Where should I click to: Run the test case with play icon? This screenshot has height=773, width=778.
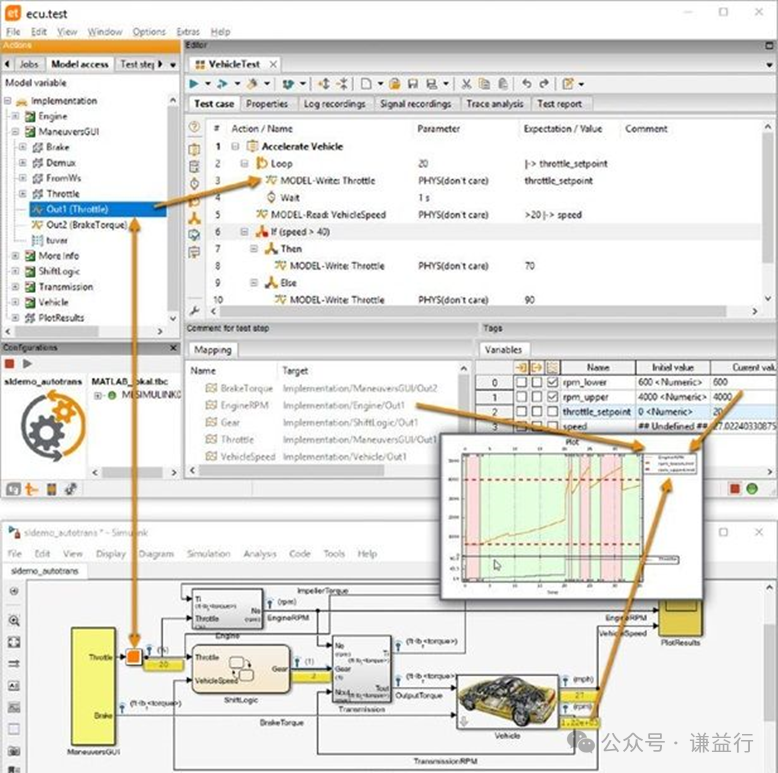point(194,84)
